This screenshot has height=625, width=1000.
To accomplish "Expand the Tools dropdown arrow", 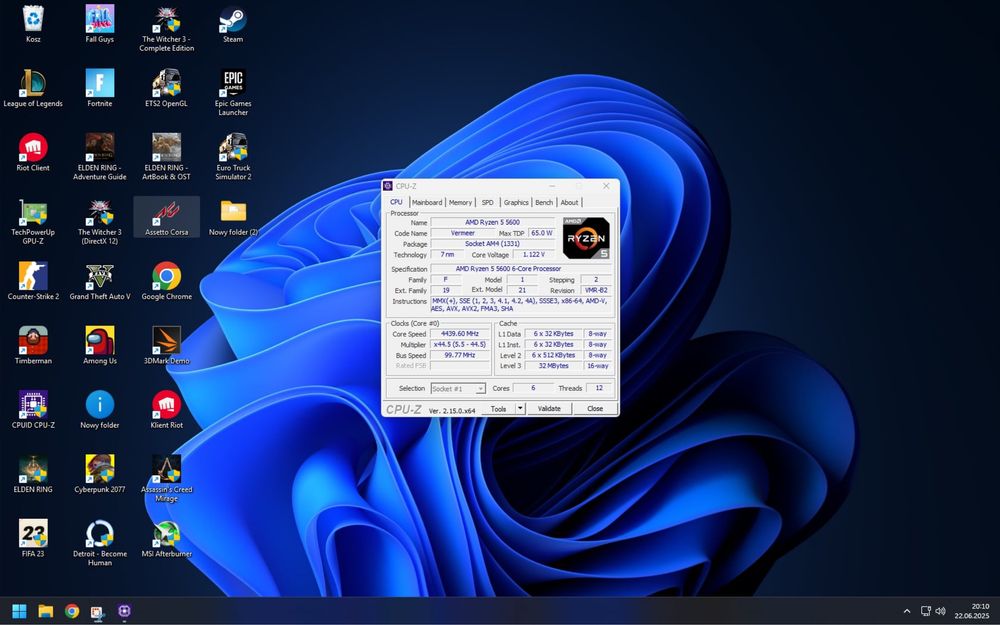I will coord(520,409).
